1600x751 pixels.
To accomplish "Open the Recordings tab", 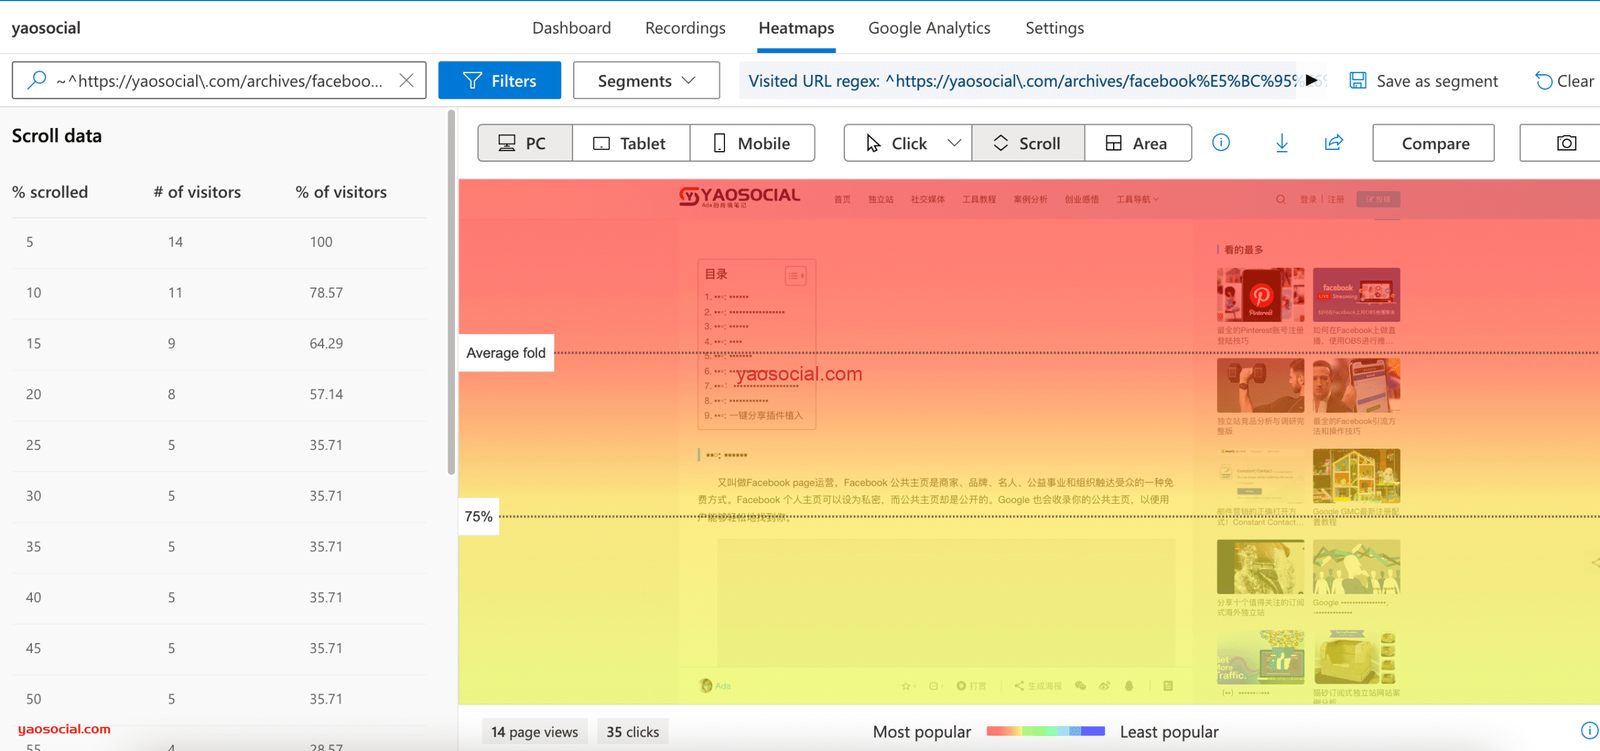I will tap(685, 28).
